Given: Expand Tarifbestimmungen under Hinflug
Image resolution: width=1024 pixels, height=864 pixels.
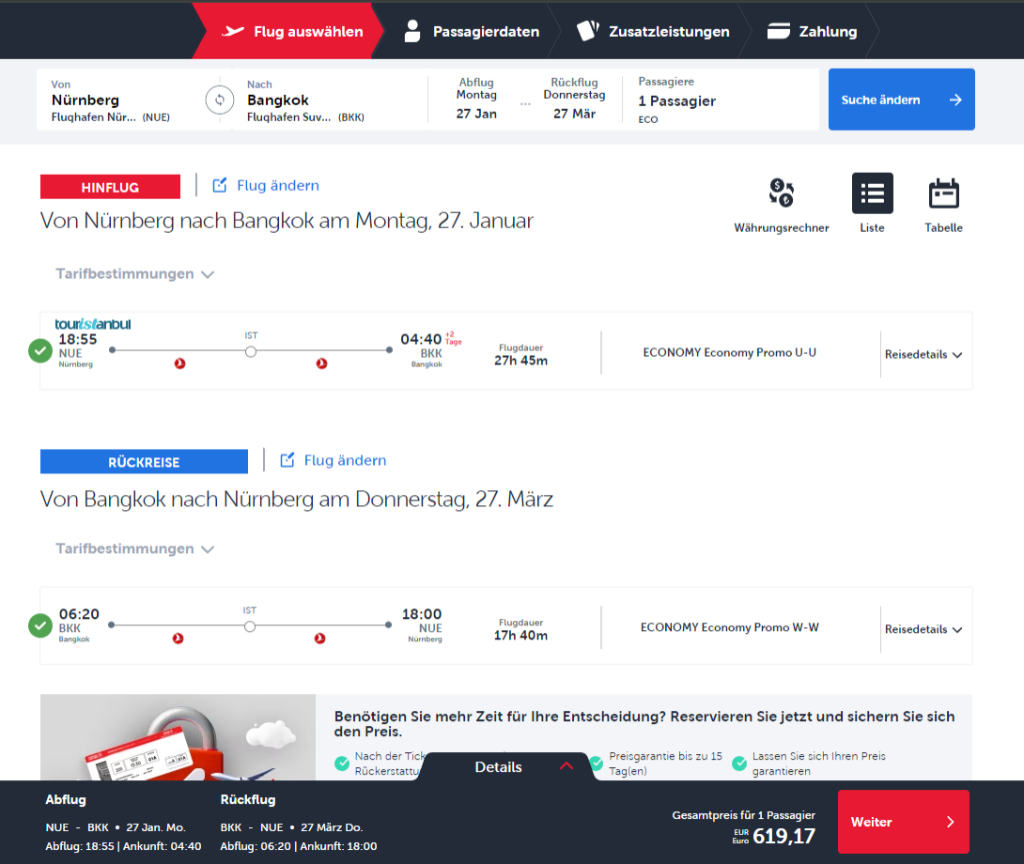Looking at the screenshot, I should pos(135,274).
